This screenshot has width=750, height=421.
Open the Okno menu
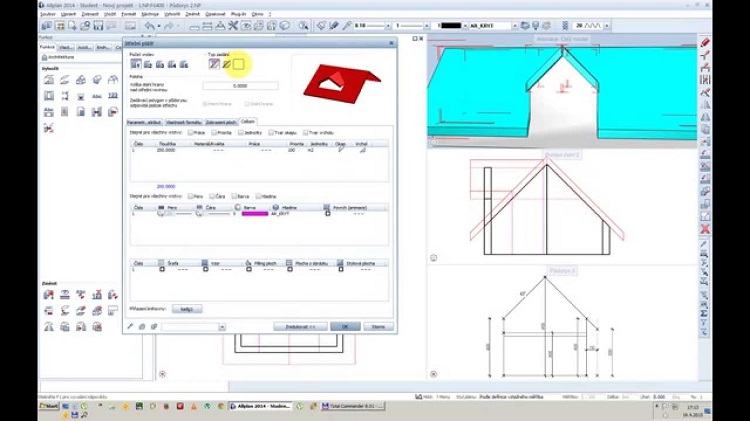pyautogui.click(x=257, y=14)
